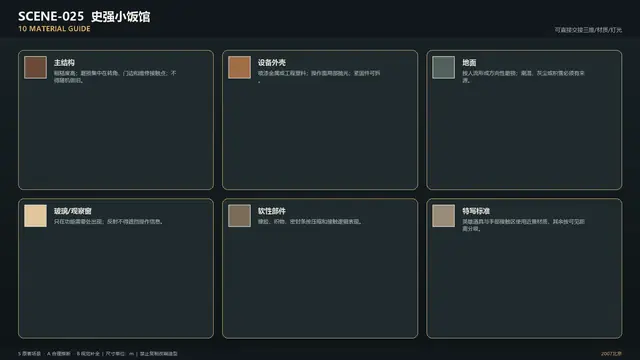The image size is (640, 360).
Task: Click the top-right 三维/材质/灯光 note
Action: [588, 30]
